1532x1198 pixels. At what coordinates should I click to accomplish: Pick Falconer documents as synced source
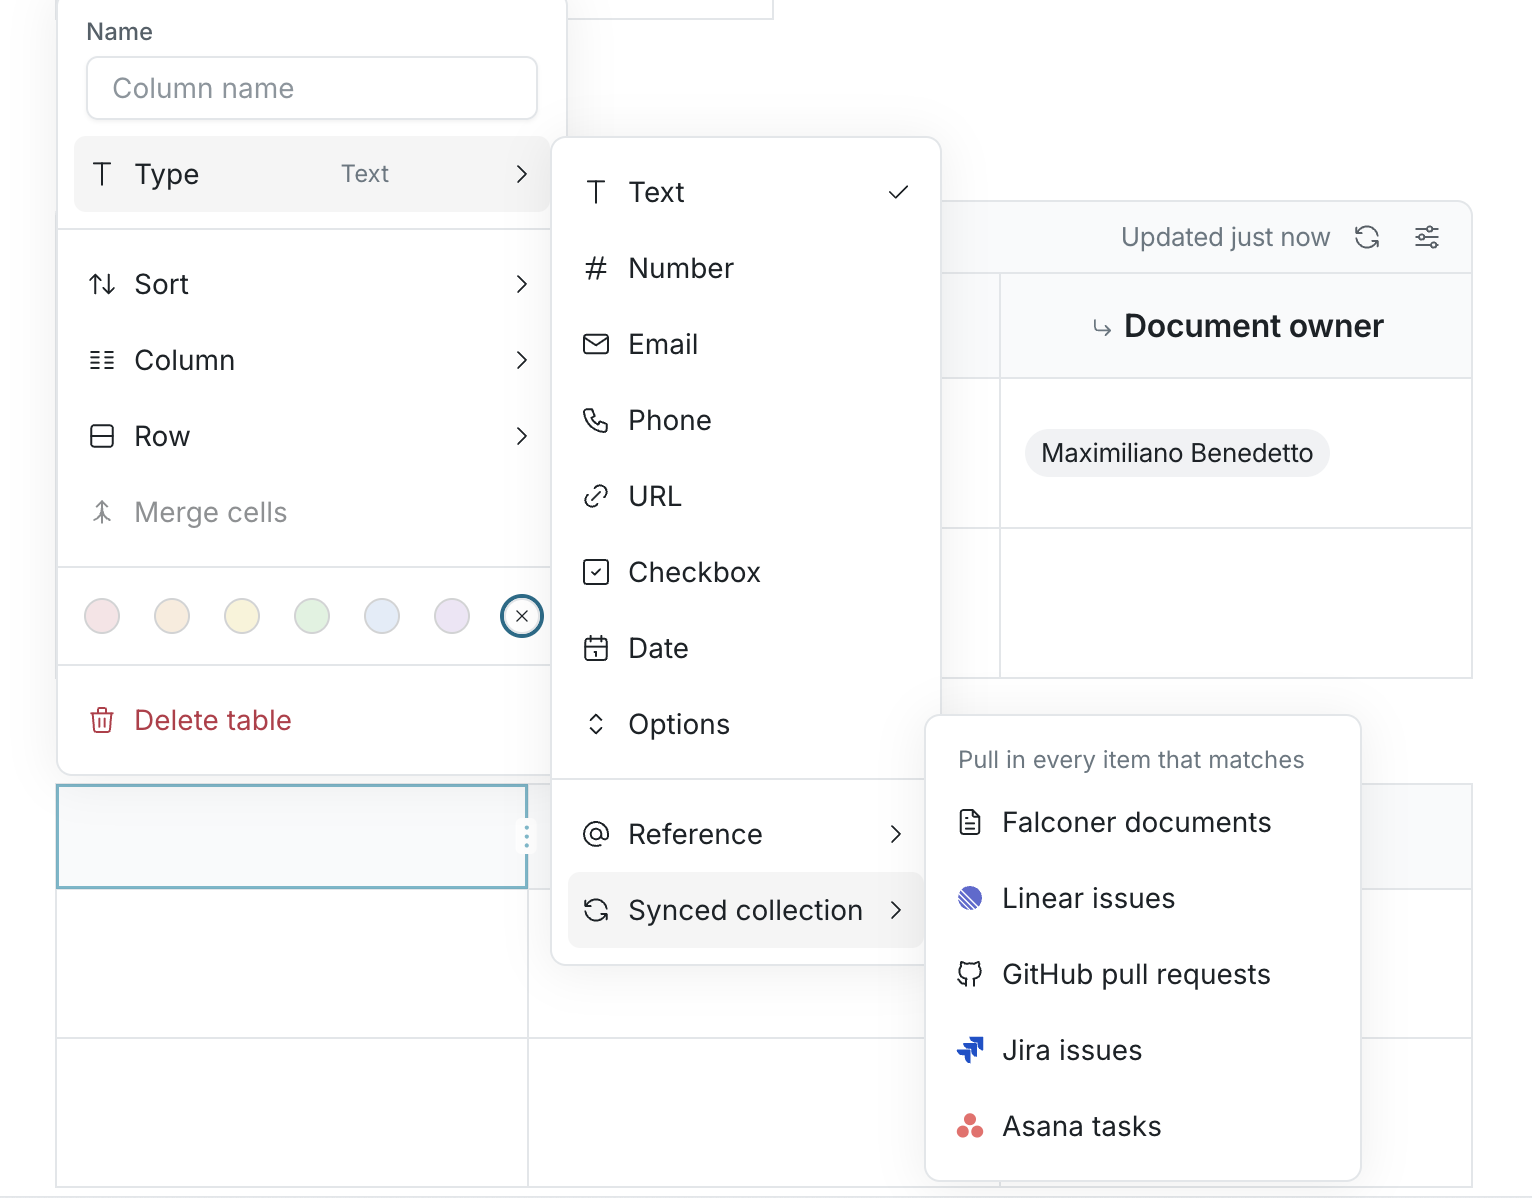coord(1143,822)
